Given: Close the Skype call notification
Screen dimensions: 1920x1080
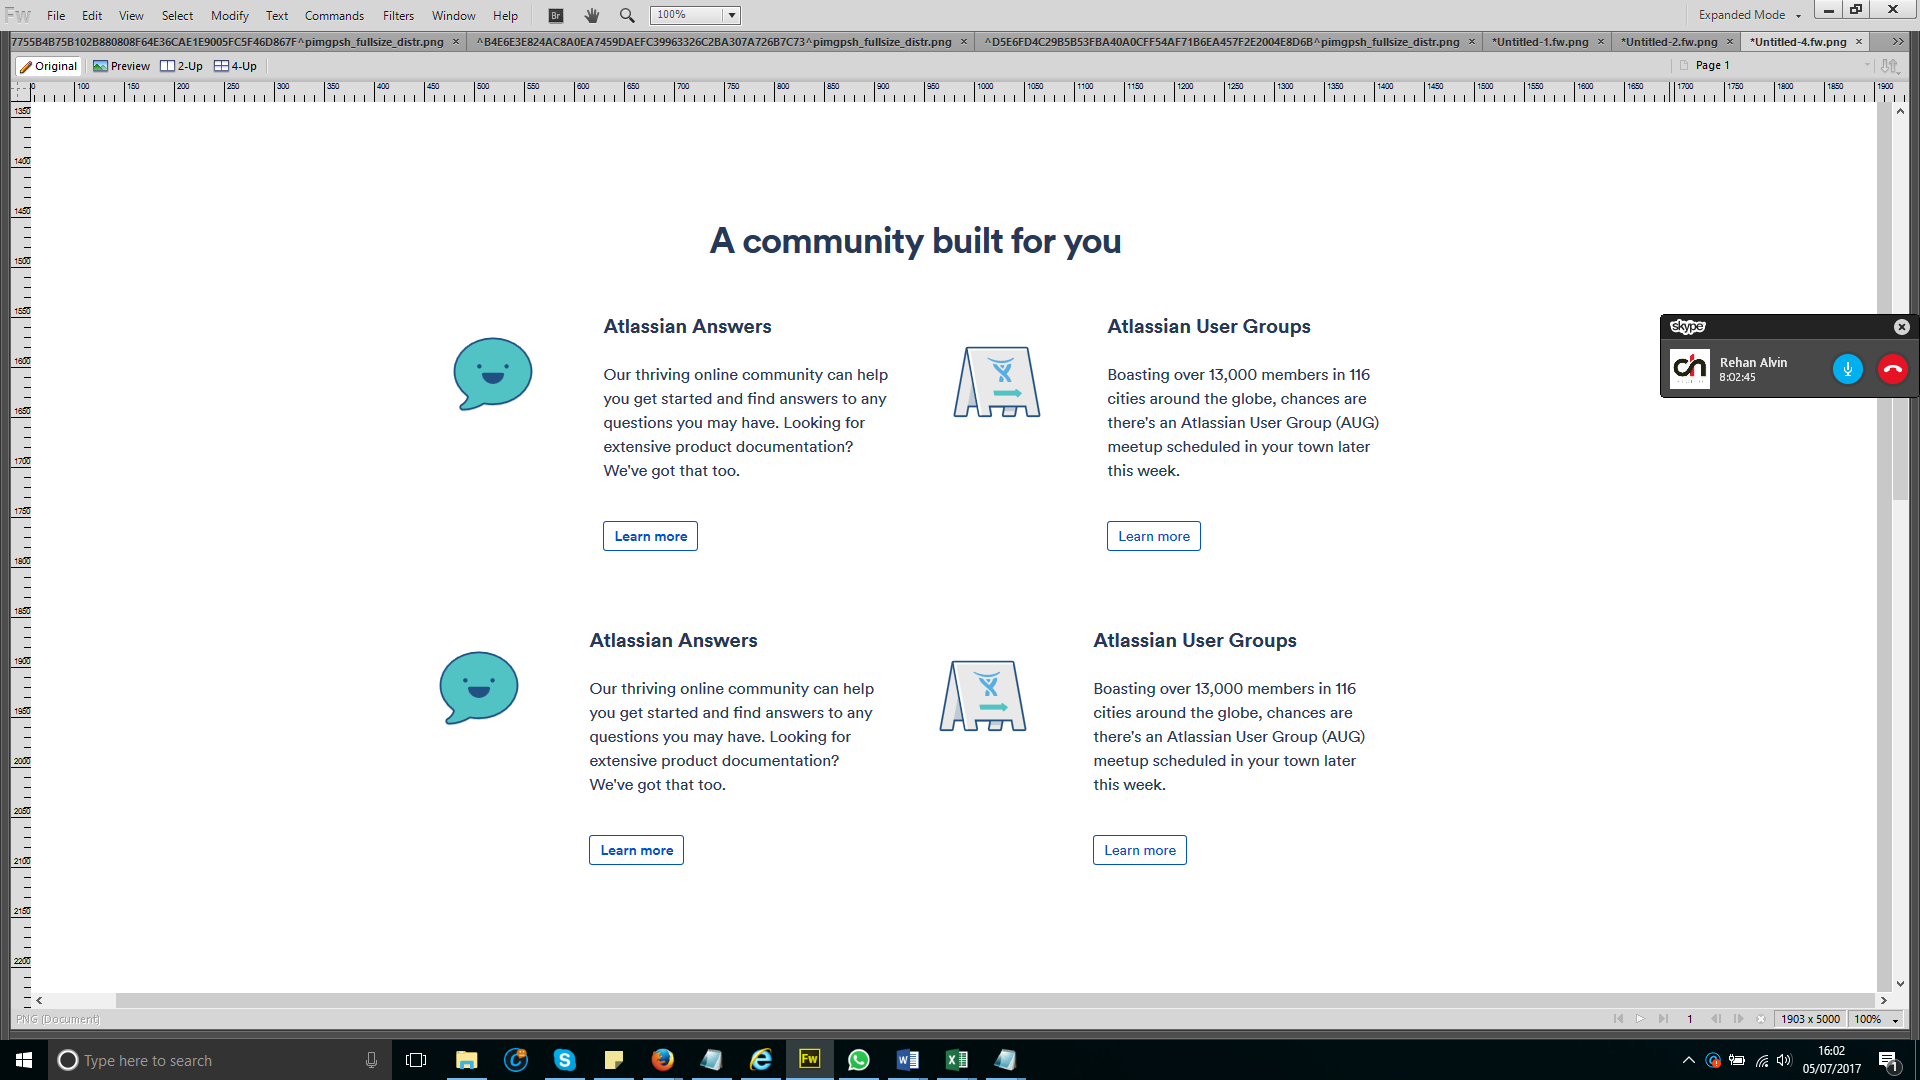Looking at the screenshot, I should tap(1902, 327).
